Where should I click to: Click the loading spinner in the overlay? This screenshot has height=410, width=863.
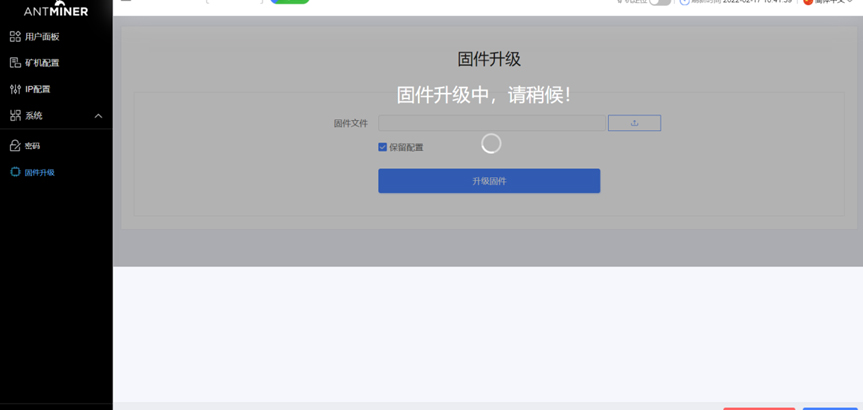click(491, 144)
